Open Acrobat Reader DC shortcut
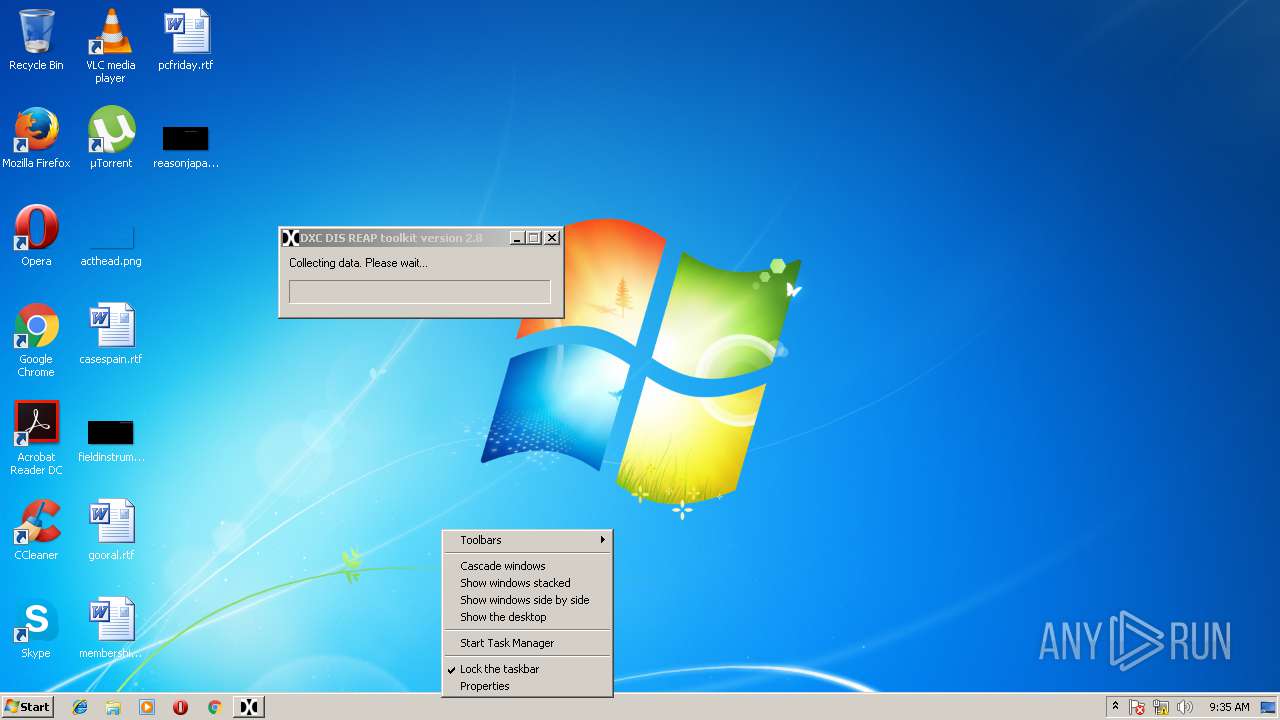Viewport: 1280px width, 720px height. tap(36, 438)
